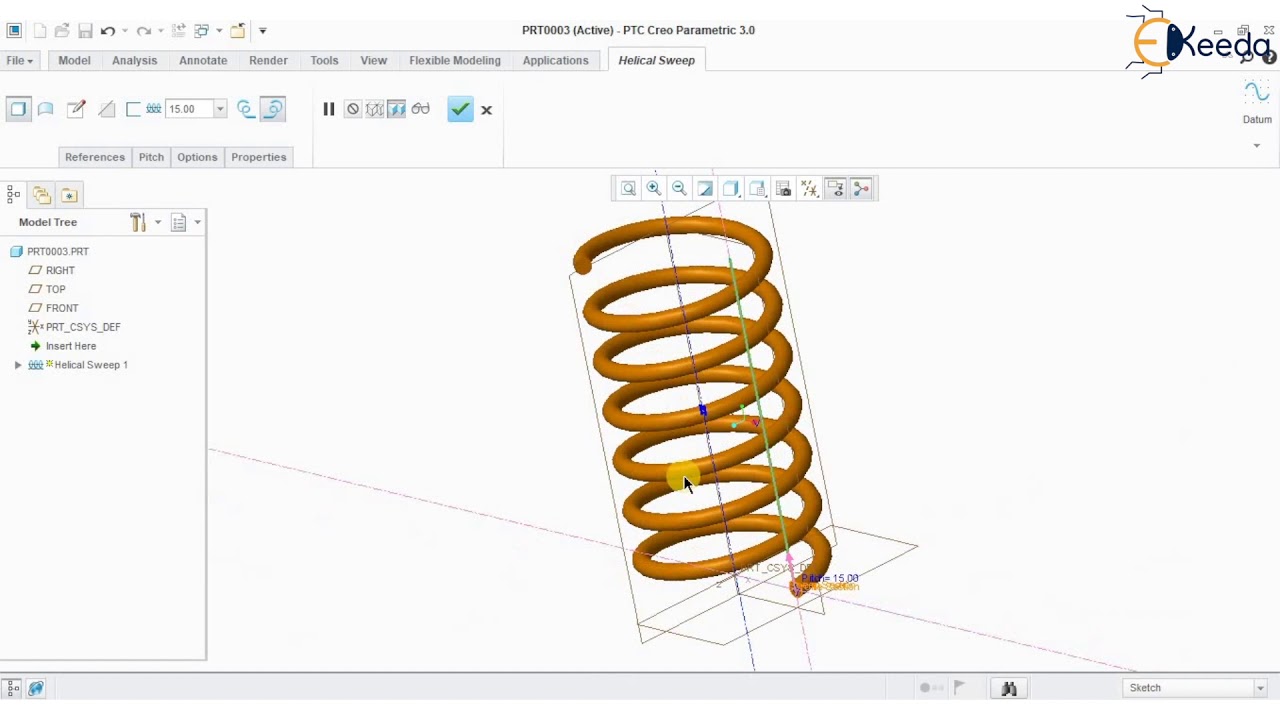Click the Zoom In magnifier icon

pyautogui.click(x=654, y=188)
